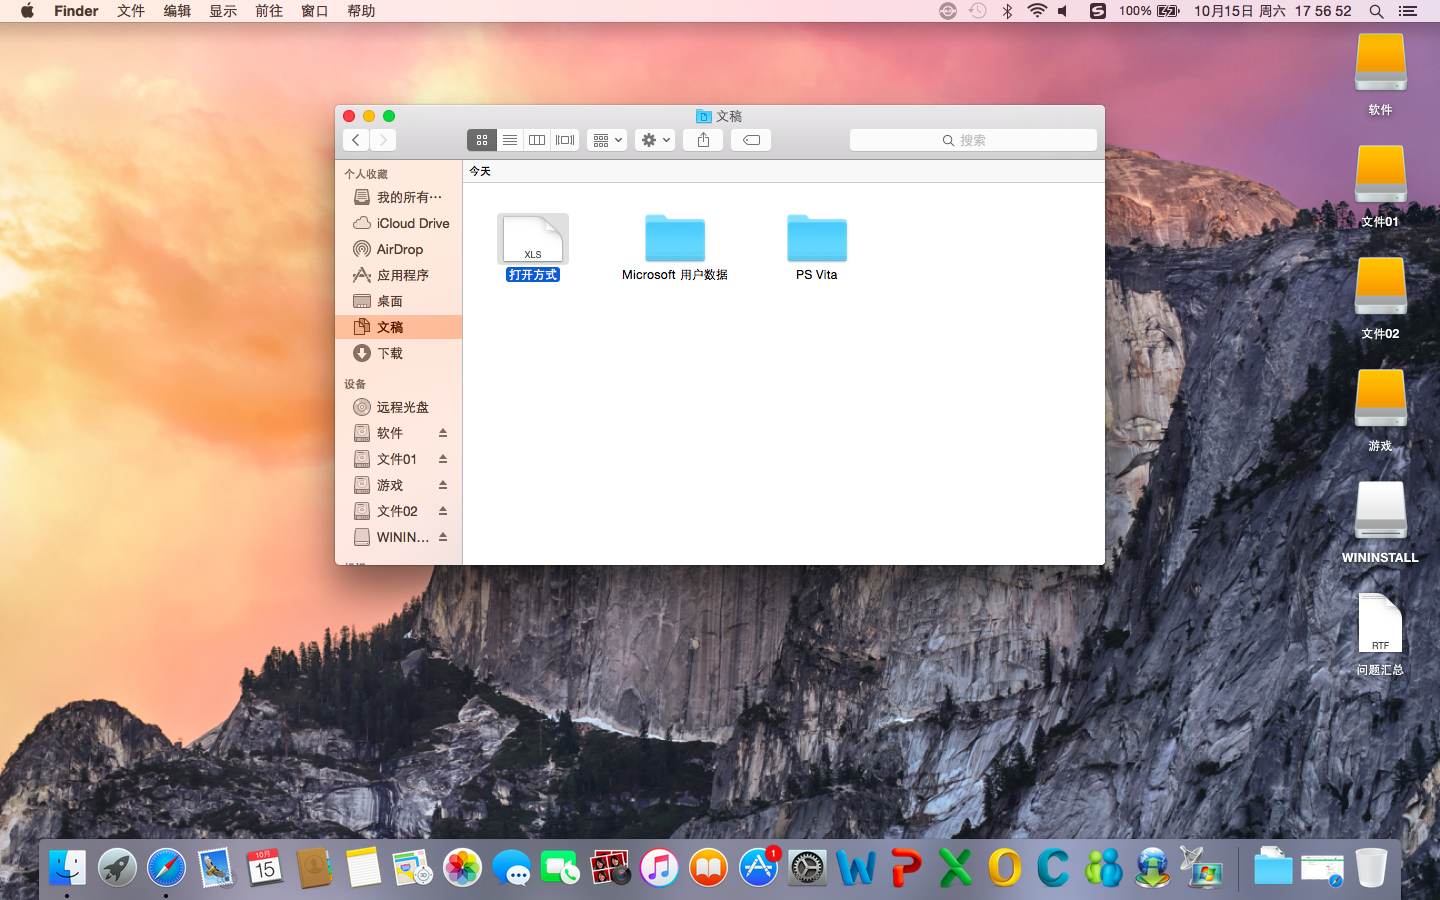This screenshot has height=900, width=1440.
Task: Select the WININSTALL drive on the desktop
Action: click(x=1381, y=523)
